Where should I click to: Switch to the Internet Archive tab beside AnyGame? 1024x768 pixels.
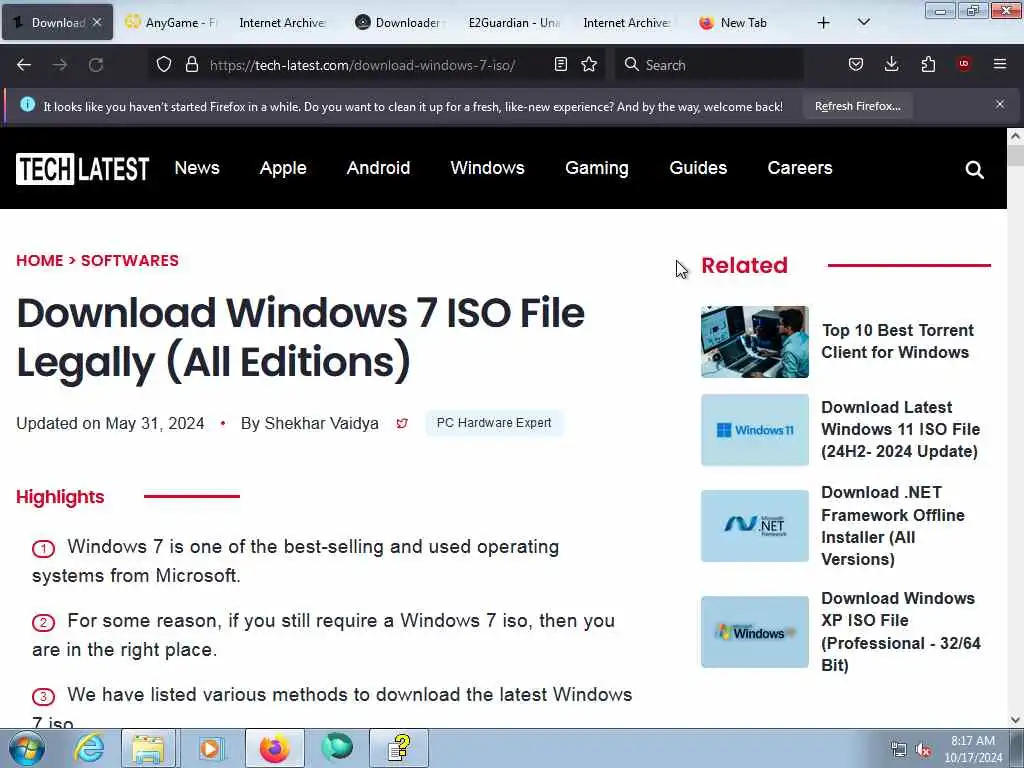pos(283,23)
